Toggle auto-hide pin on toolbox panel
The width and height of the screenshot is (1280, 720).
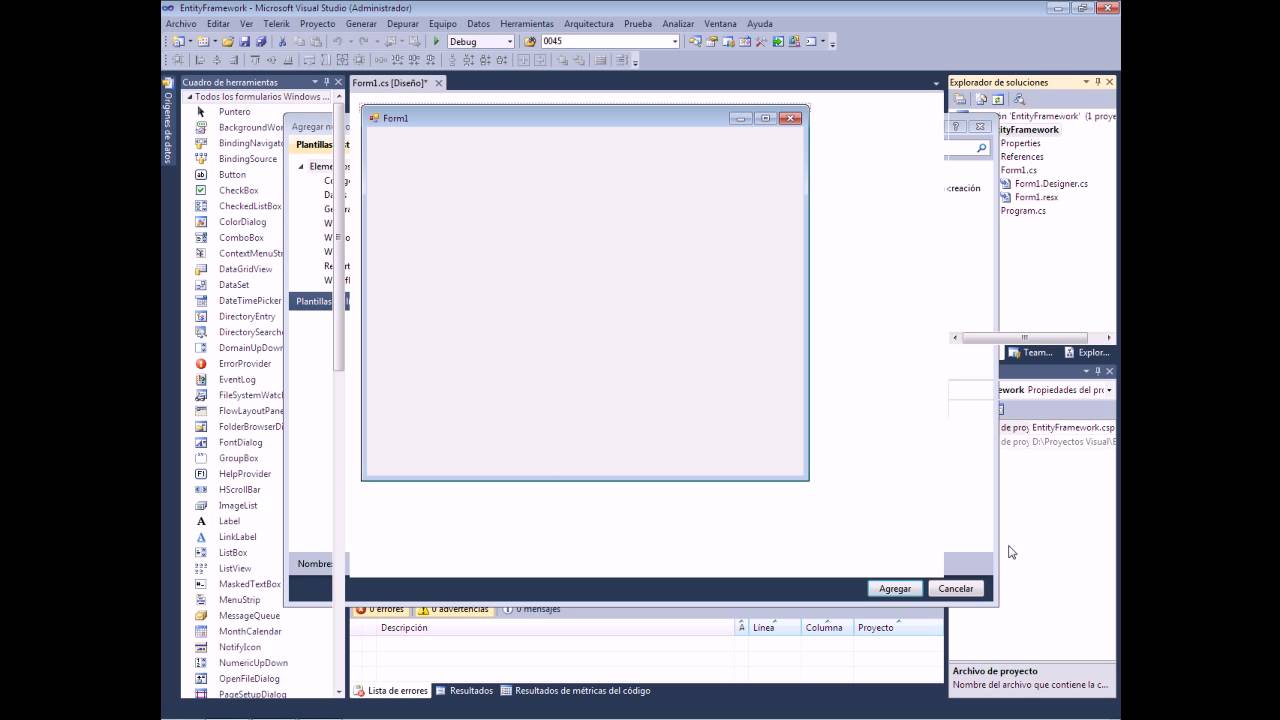pos(326,82)
